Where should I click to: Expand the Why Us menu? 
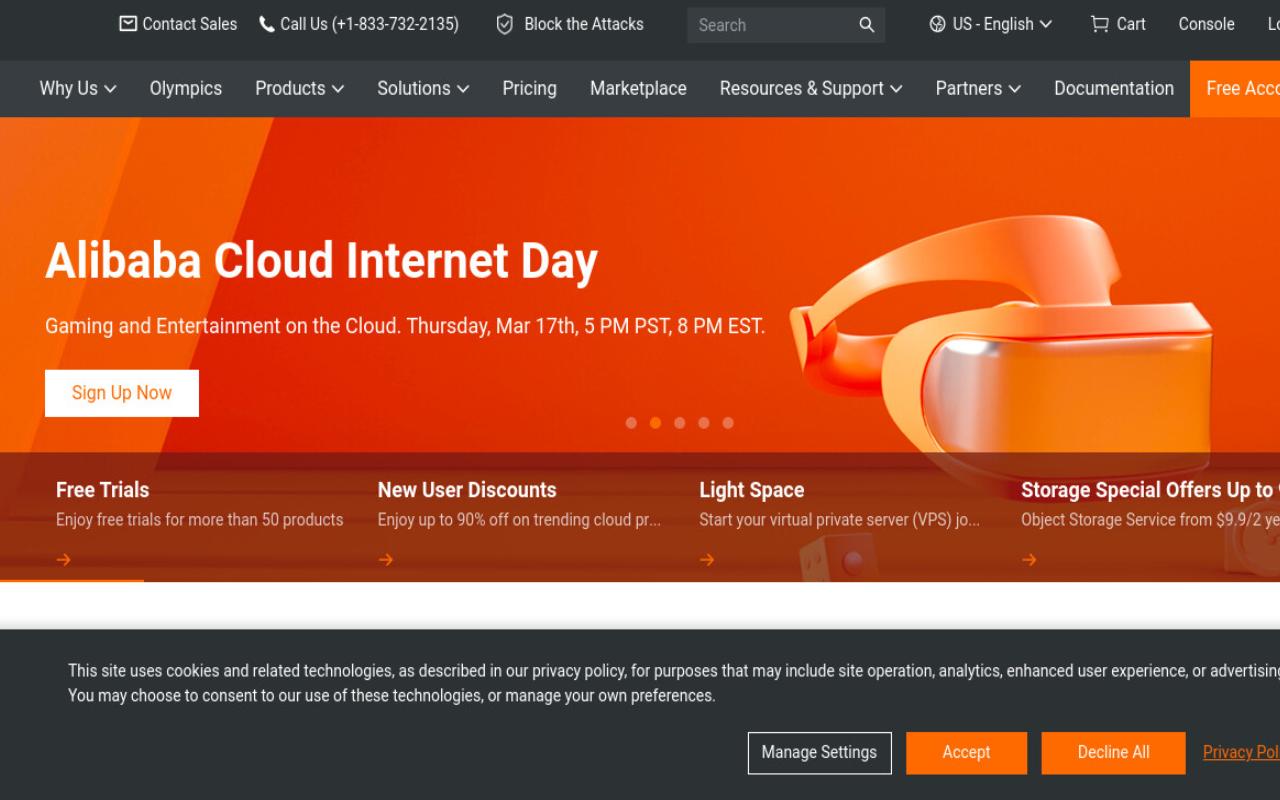click(x=78, y=88)
